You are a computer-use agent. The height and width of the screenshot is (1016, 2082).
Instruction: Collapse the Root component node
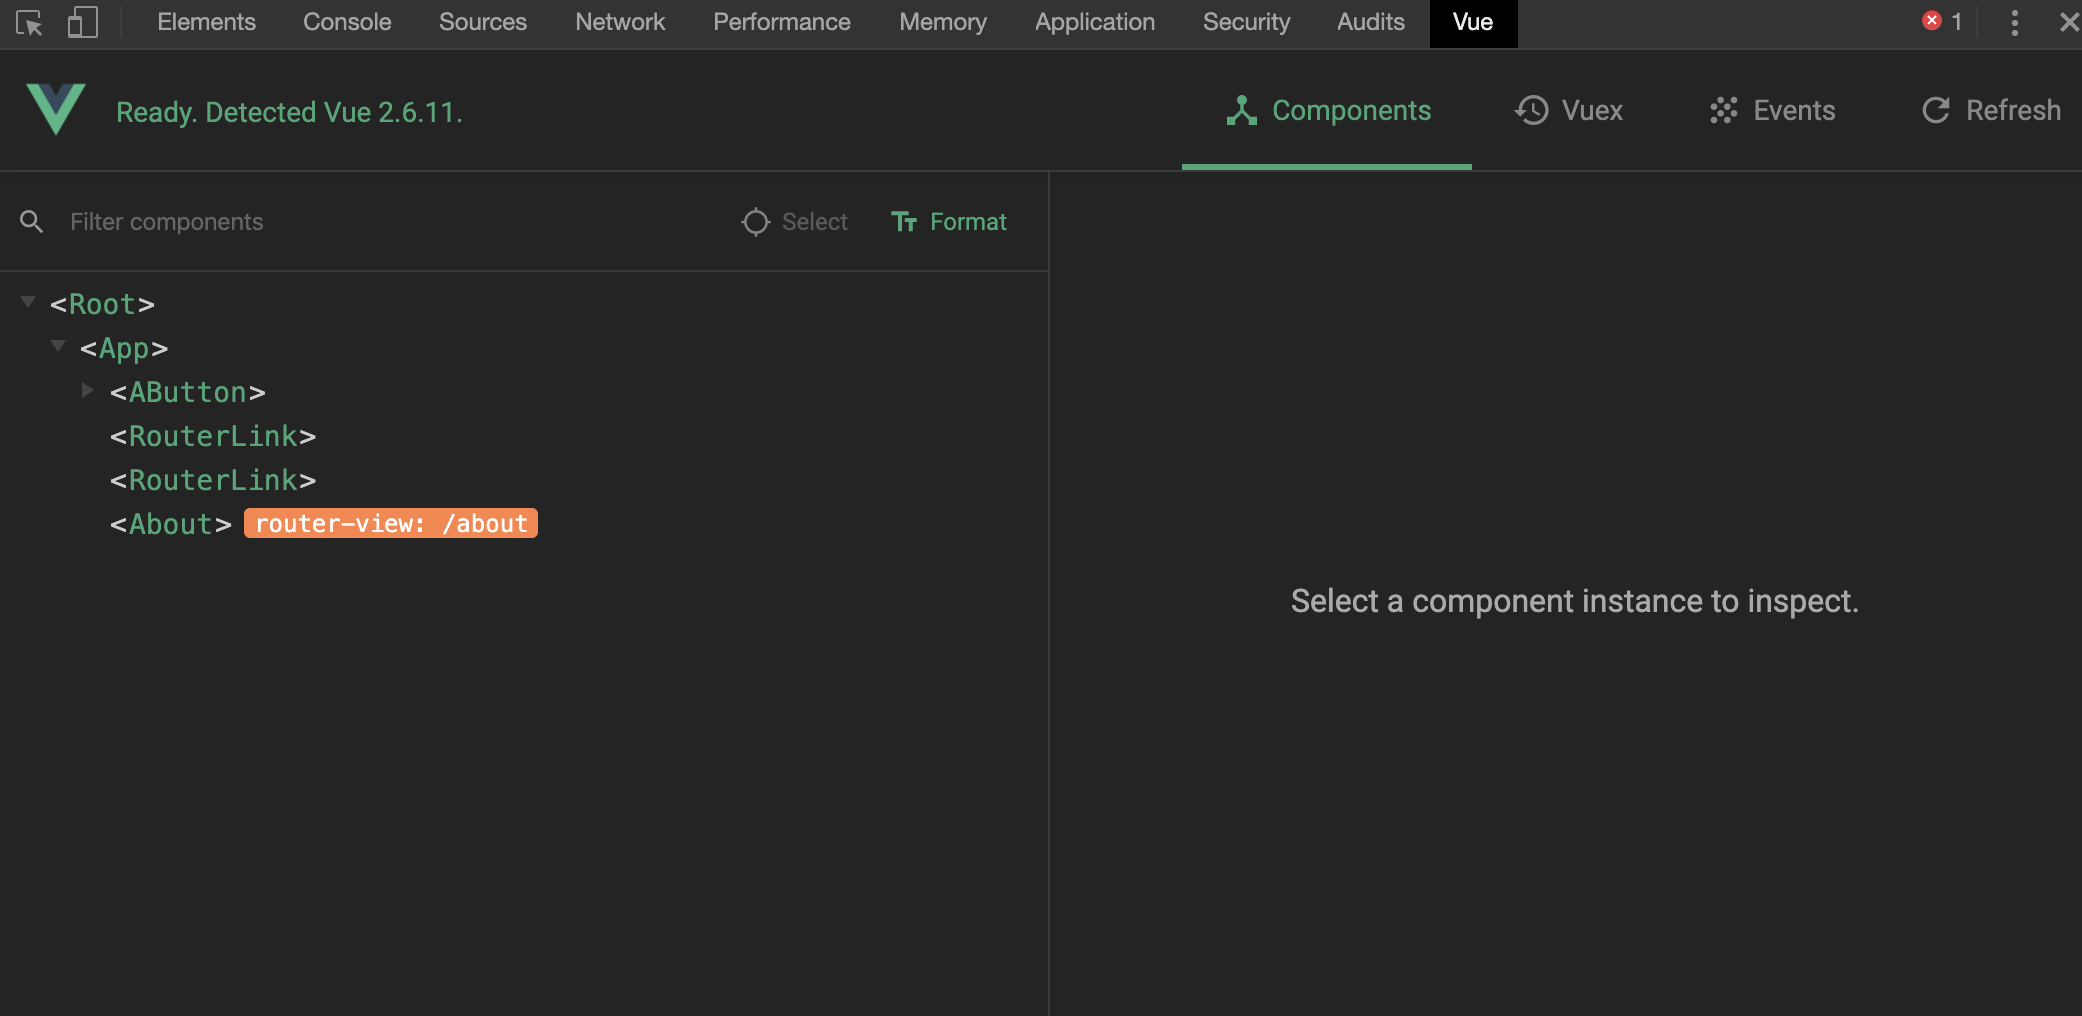coord(28,302)
